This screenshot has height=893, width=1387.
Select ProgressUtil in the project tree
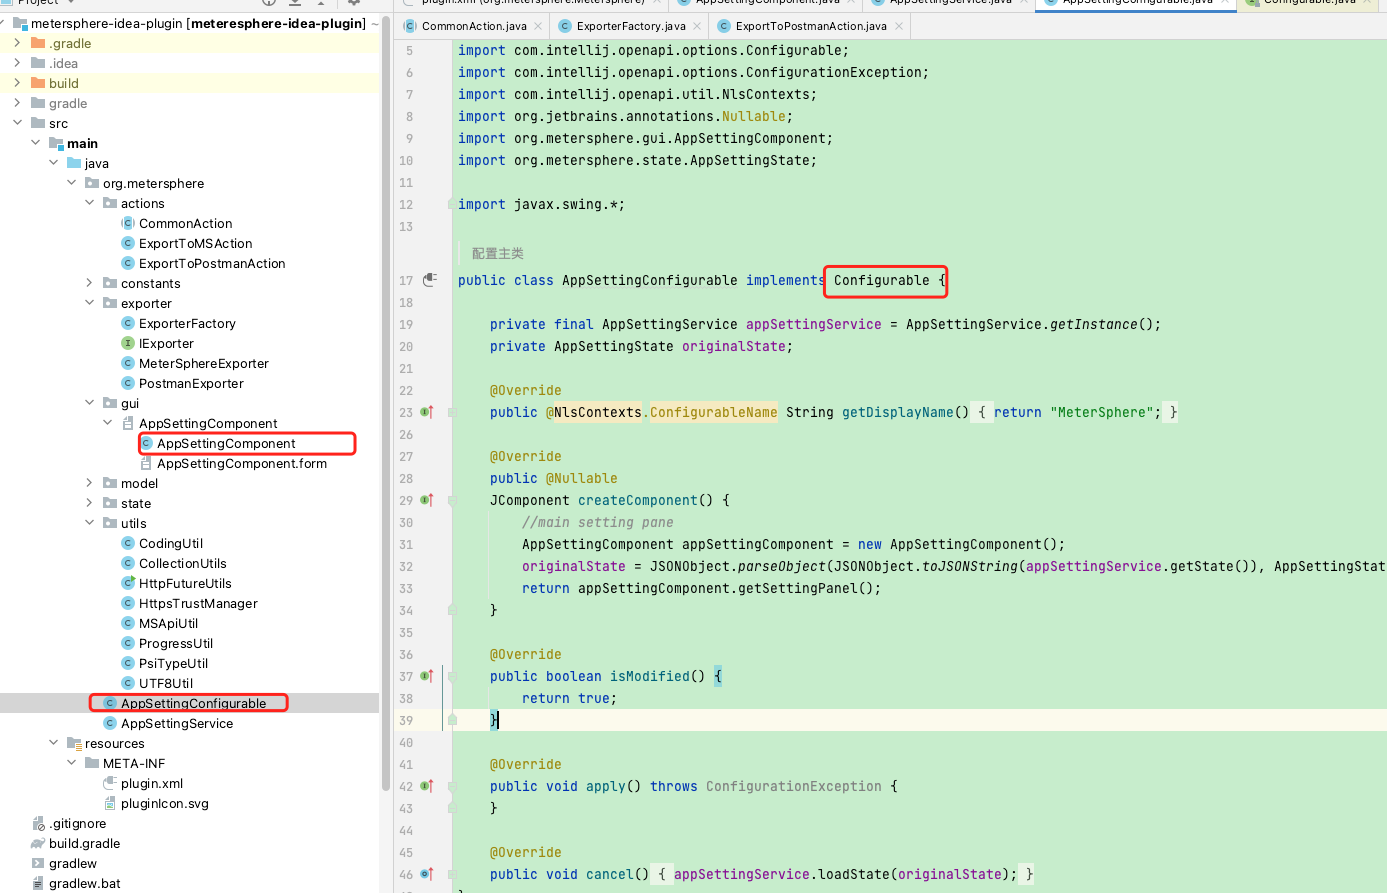pyautogui.click(x=176, y=643)
